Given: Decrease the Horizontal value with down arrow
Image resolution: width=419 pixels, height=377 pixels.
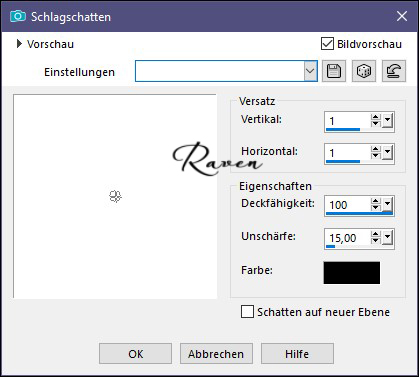Looking at the screenshot, I should tap(376, 156).
